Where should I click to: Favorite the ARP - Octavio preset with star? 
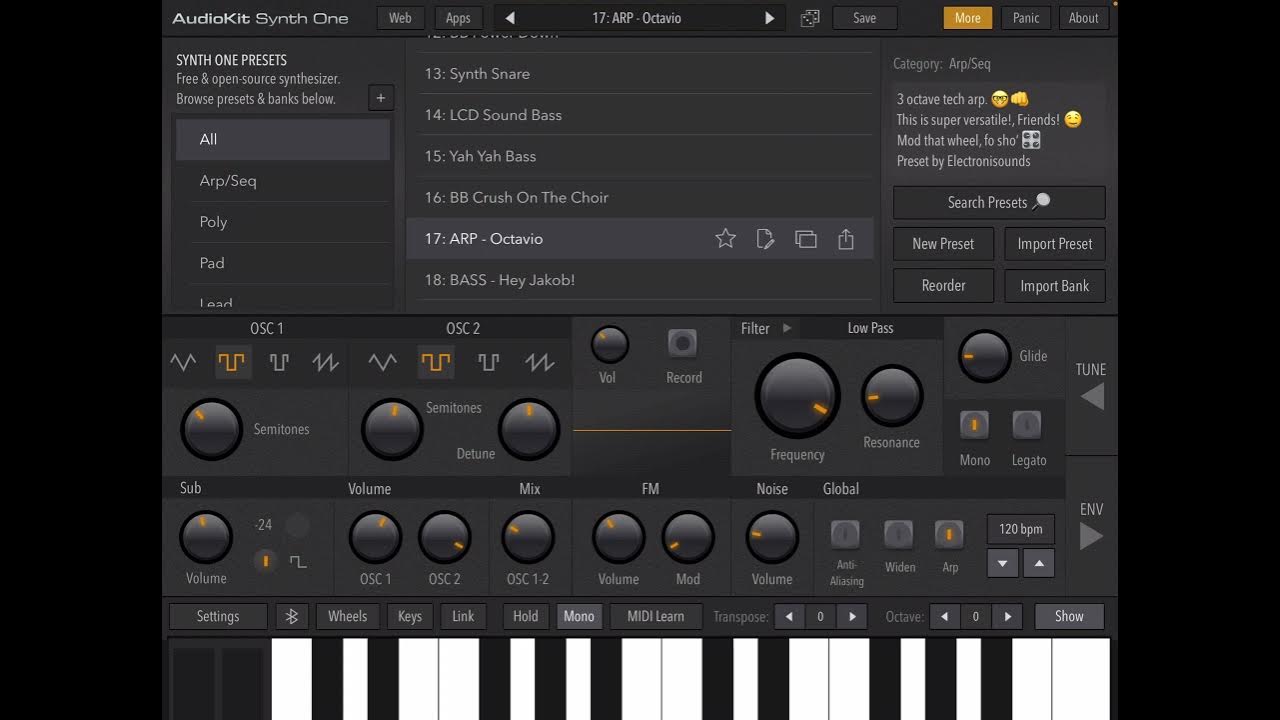725,239
